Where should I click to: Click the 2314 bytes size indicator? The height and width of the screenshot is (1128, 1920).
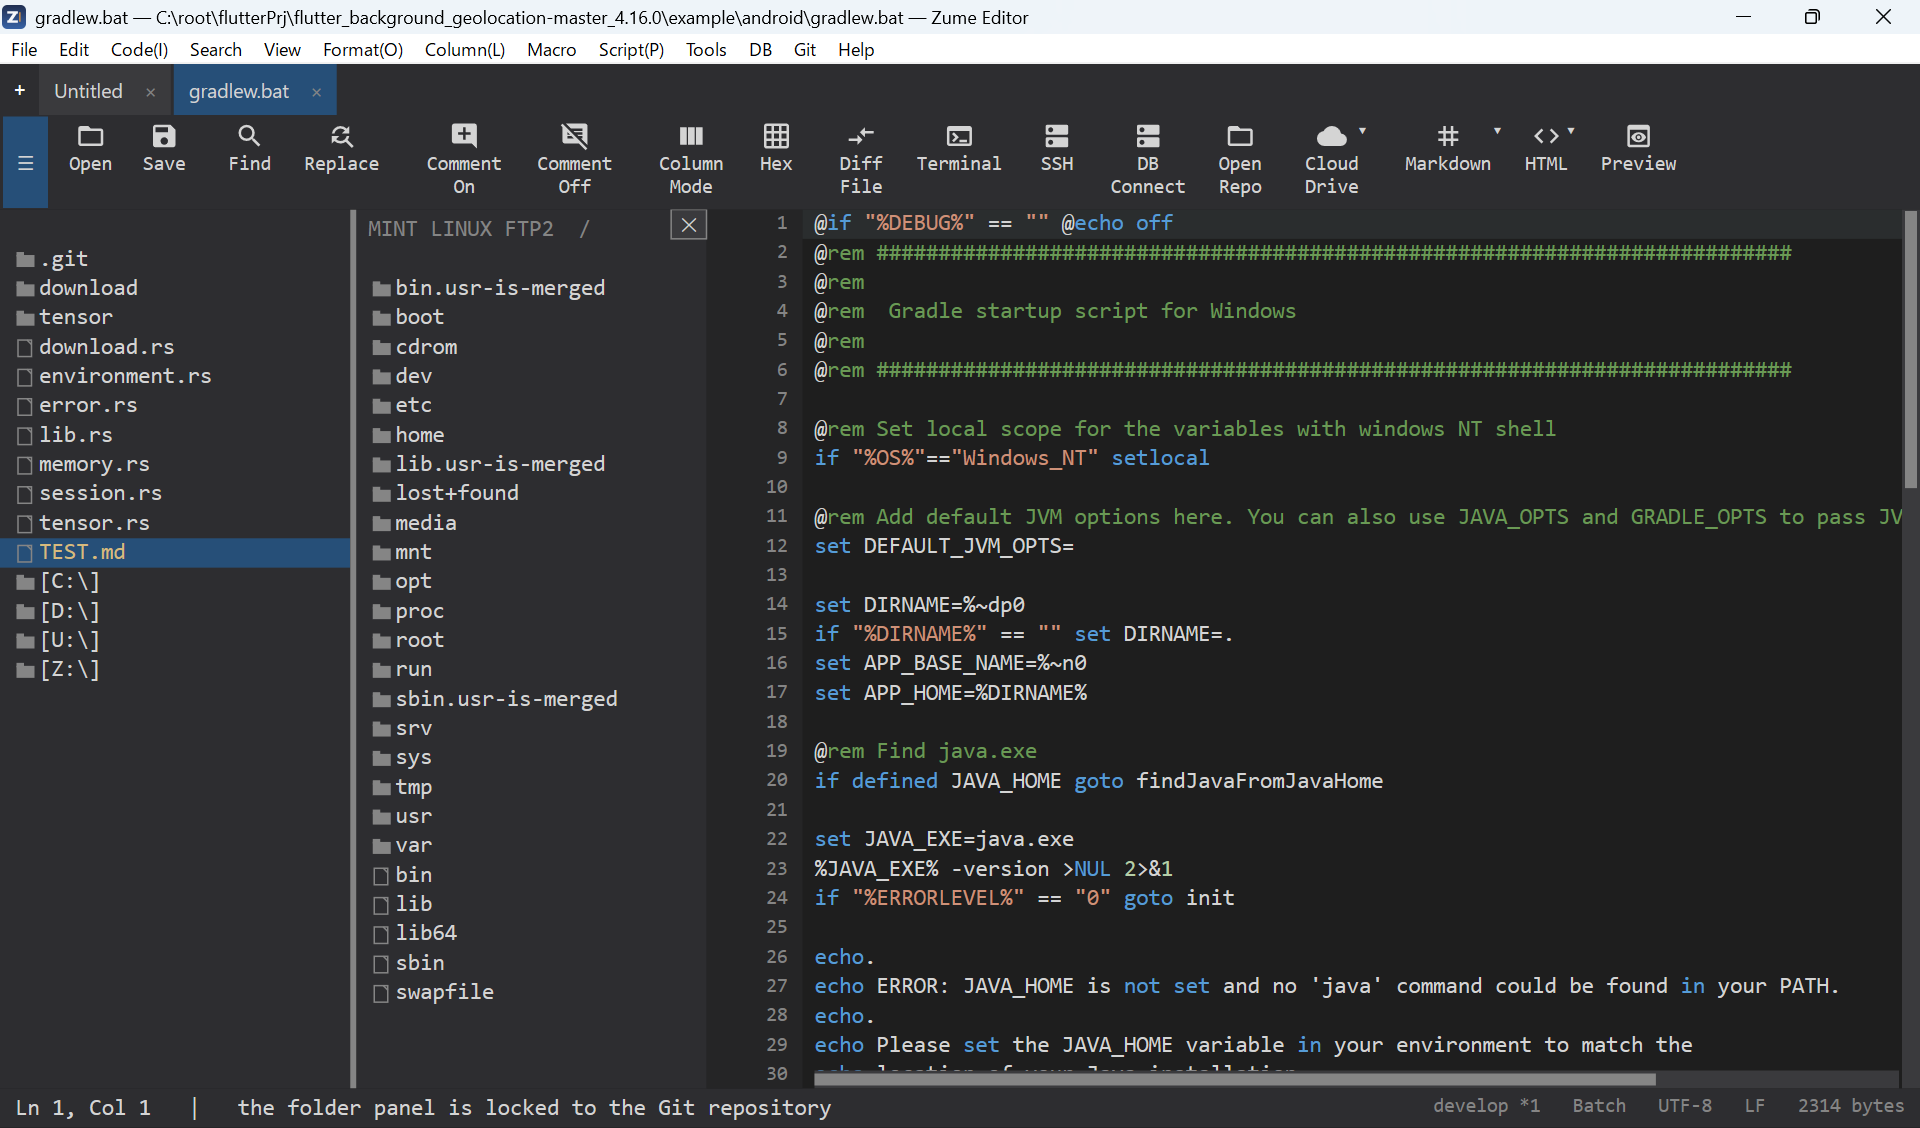coord(1851,1106)
